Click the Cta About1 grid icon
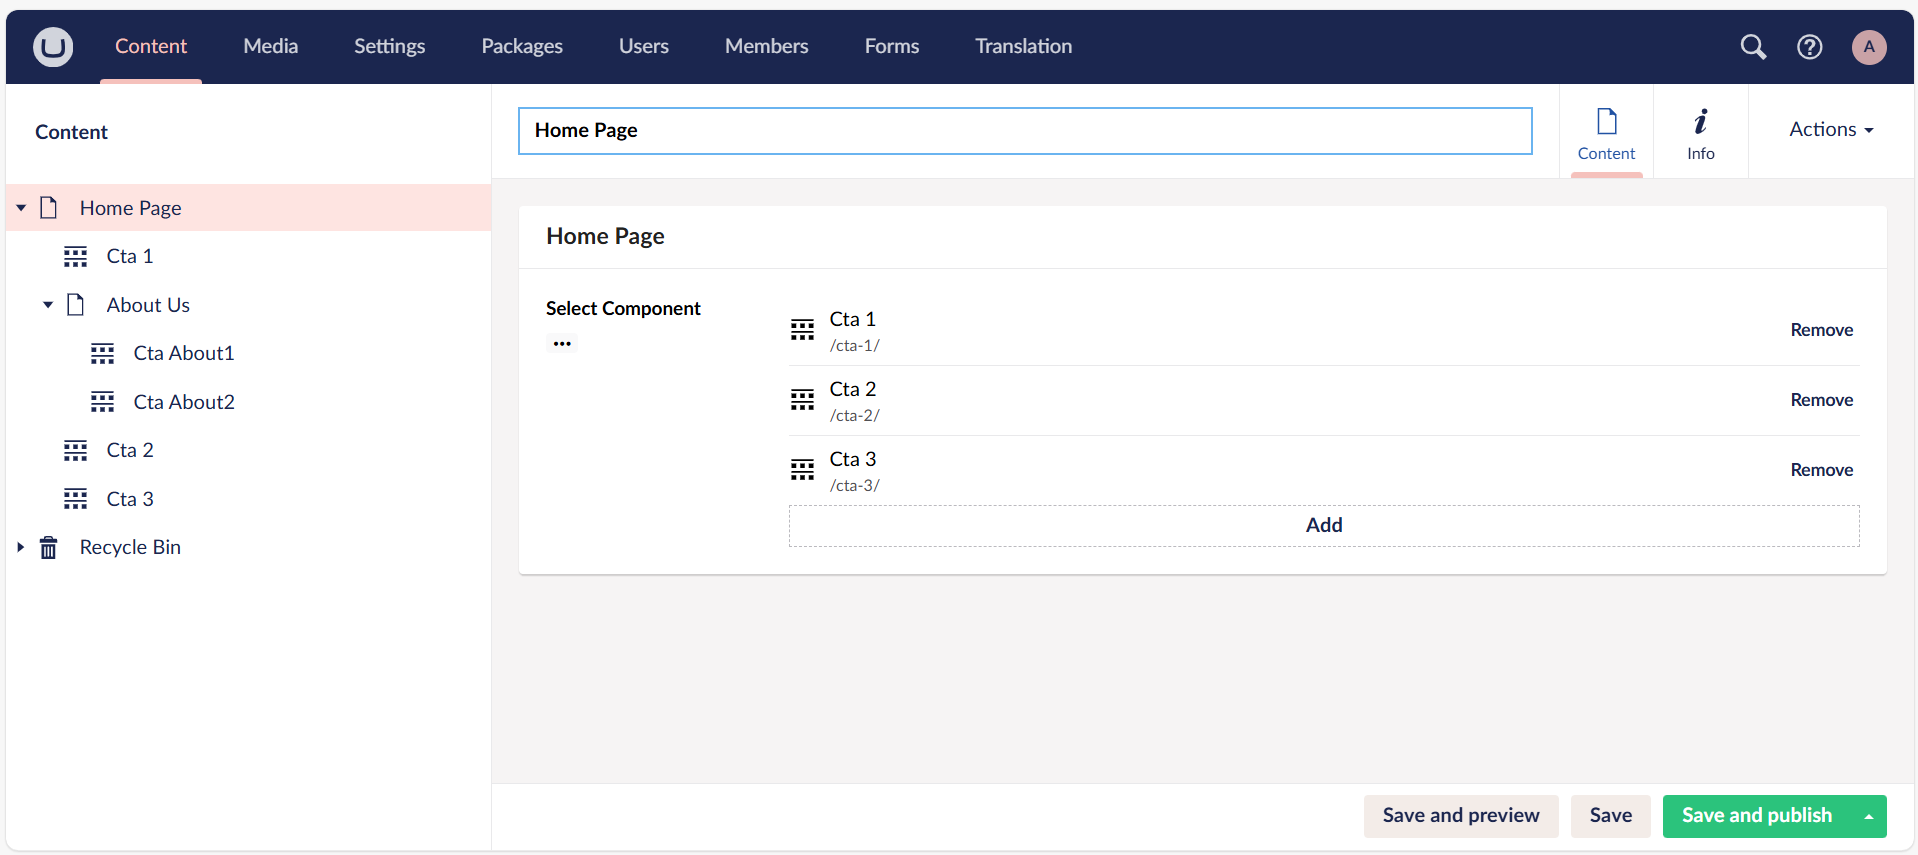The image size is (1918, 855). point(102,354)
